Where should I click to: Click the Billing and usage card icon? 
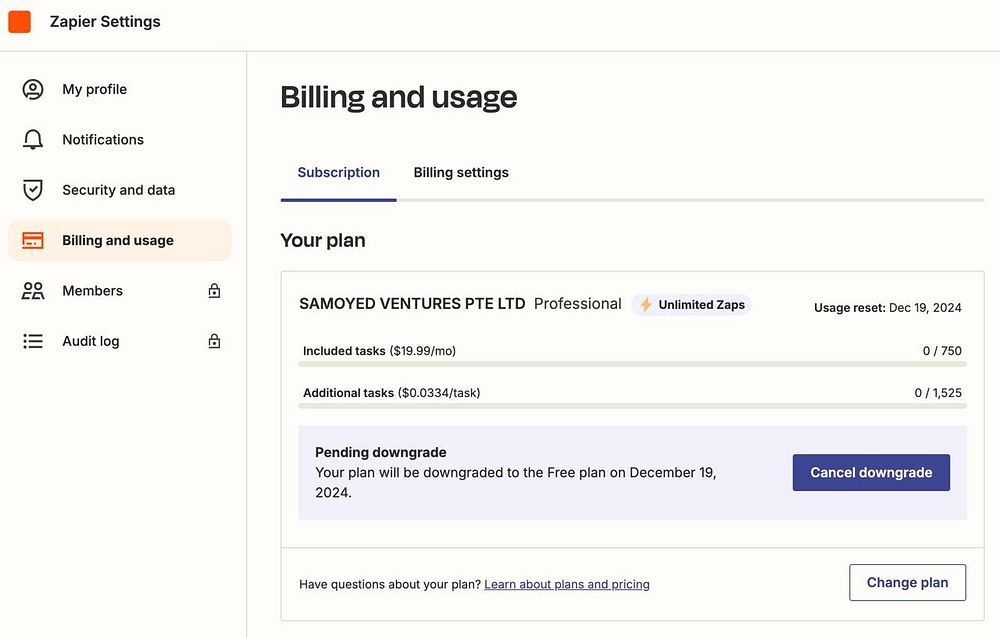pos(33,240)
